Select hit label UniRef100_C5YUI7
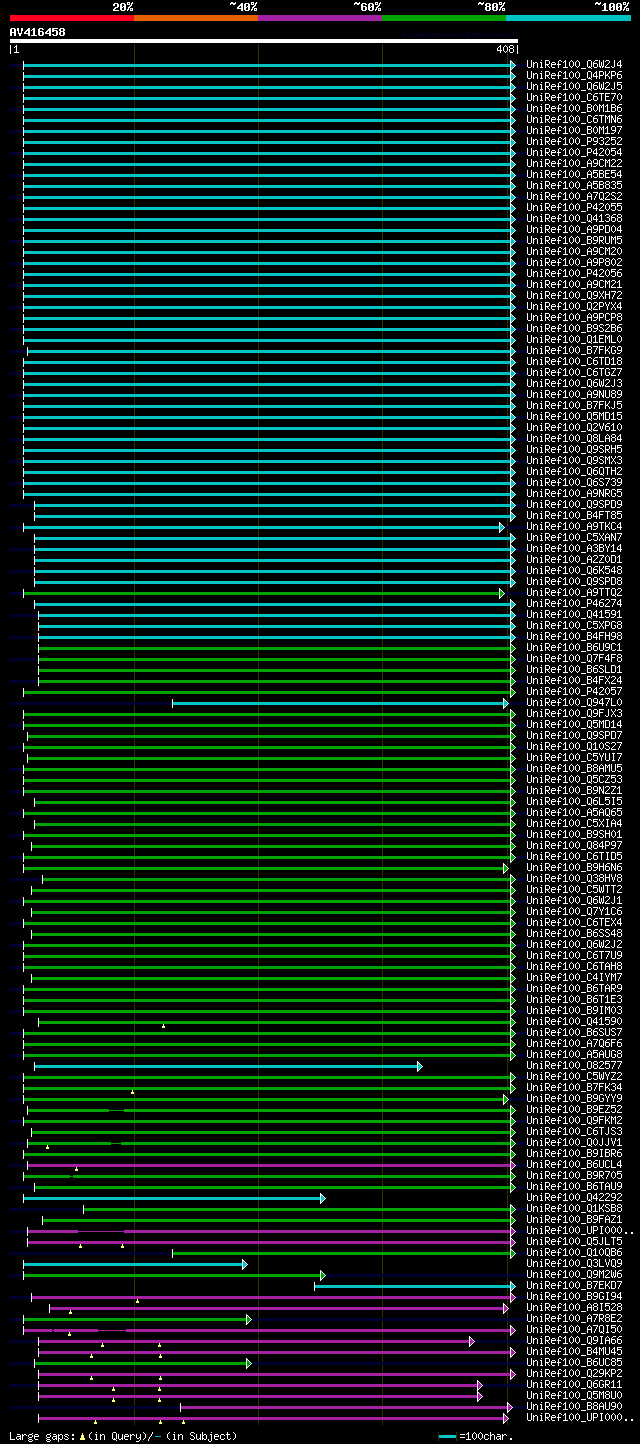 point(574,758)
